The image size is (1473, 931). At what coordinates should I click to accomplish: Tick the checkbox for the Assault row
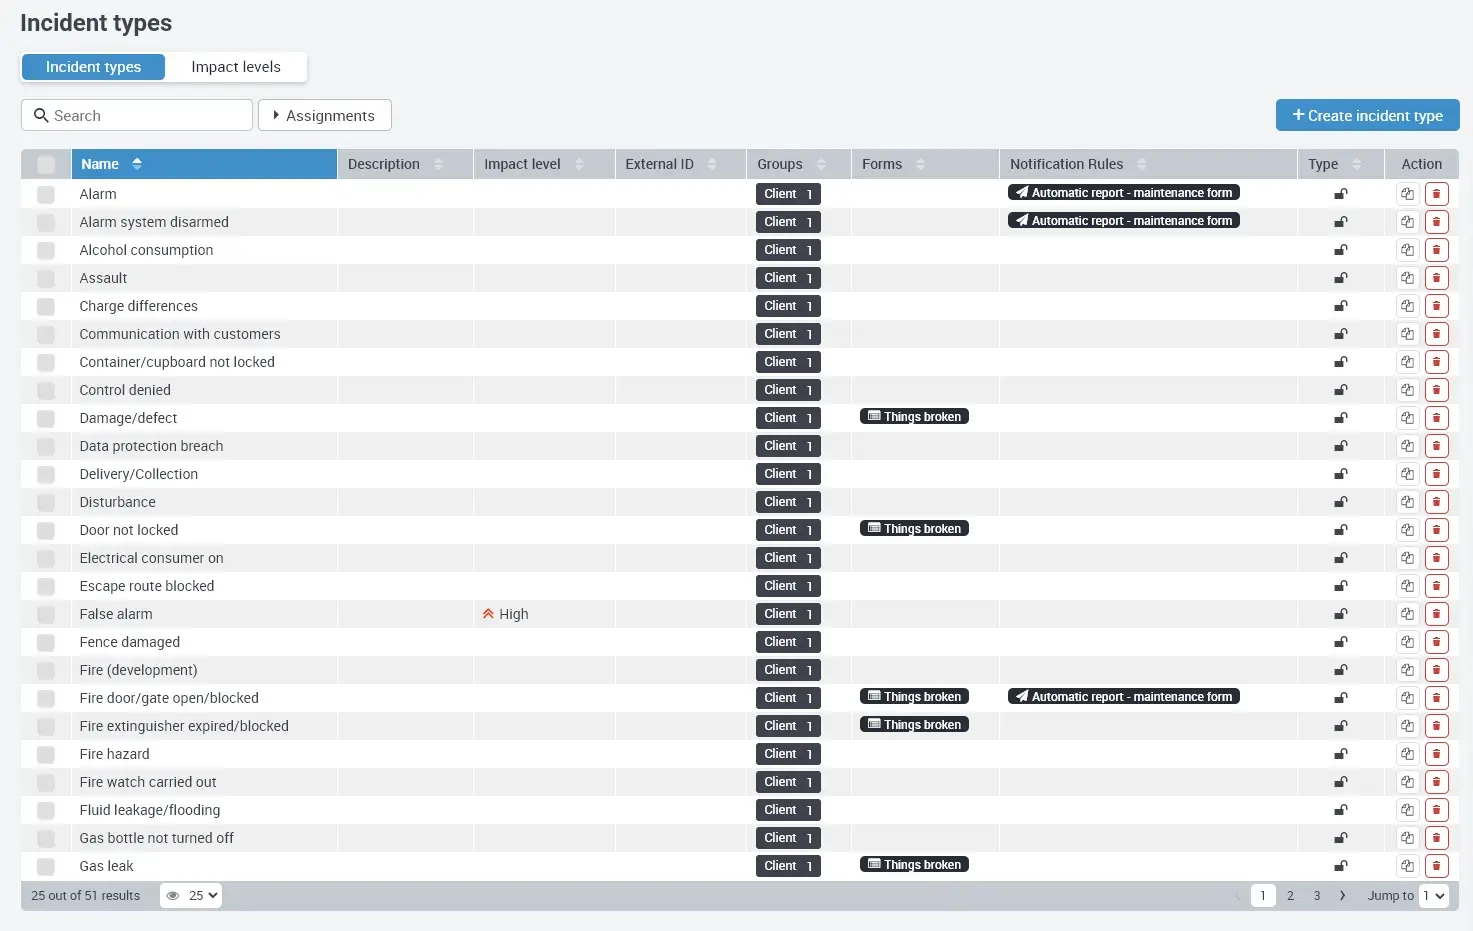tap(45, 278)
